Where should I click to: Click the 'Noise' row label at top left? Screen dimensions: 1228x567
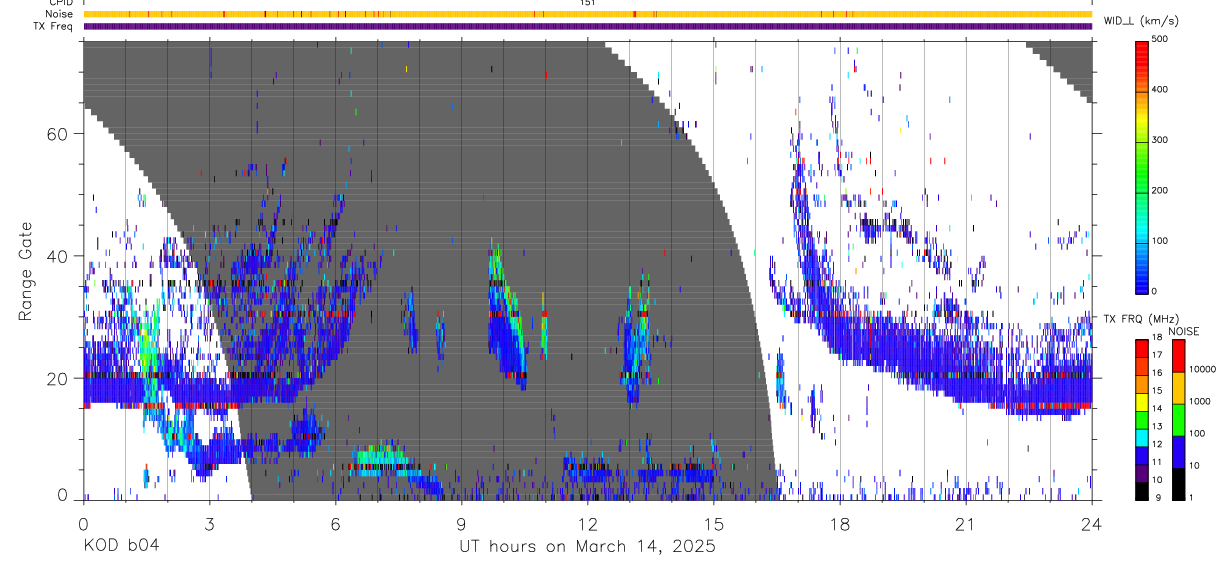click(61, 14)
